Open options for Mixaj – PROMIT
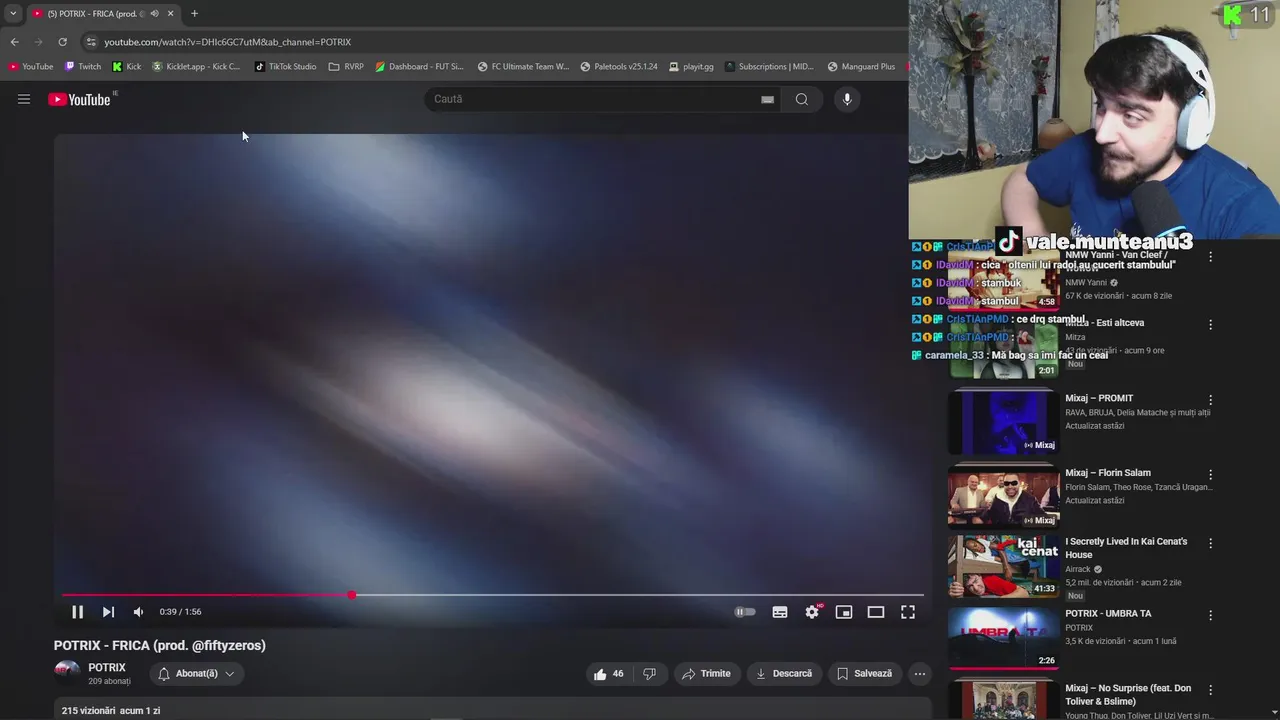 click(x=1210, y=401)
